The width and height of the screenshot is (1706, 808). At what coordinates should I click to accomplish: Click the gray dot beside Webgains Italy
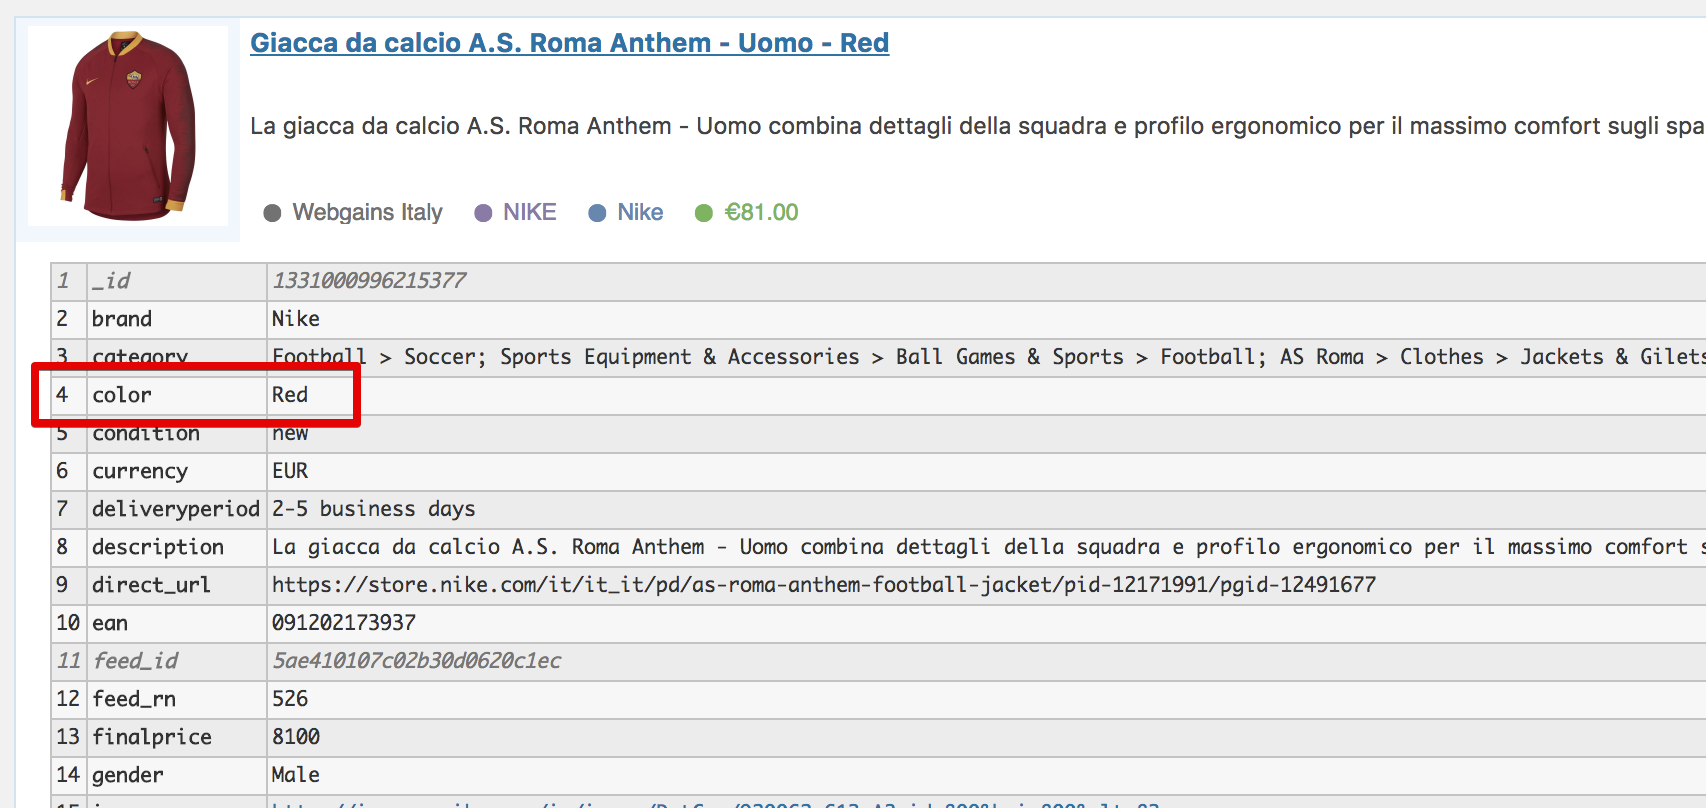point(272,213)
